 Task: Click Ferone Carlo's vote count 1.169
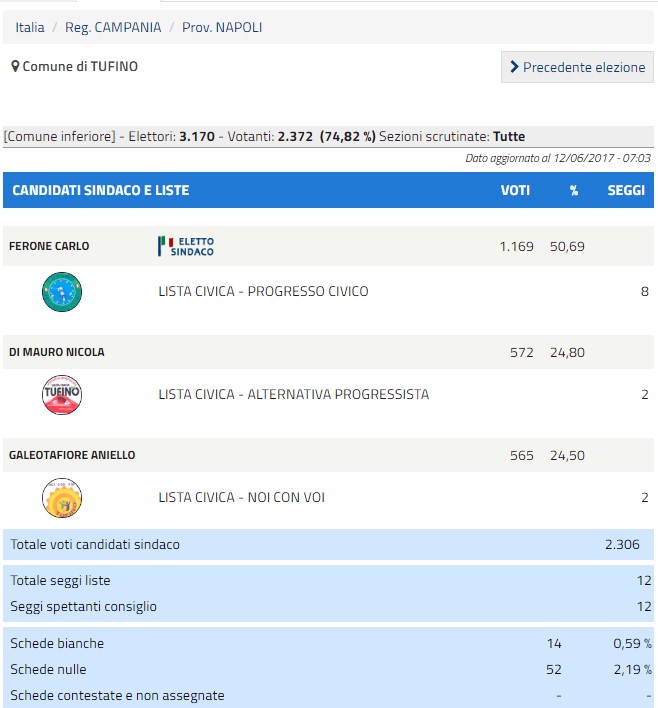(x=517, y=246)
